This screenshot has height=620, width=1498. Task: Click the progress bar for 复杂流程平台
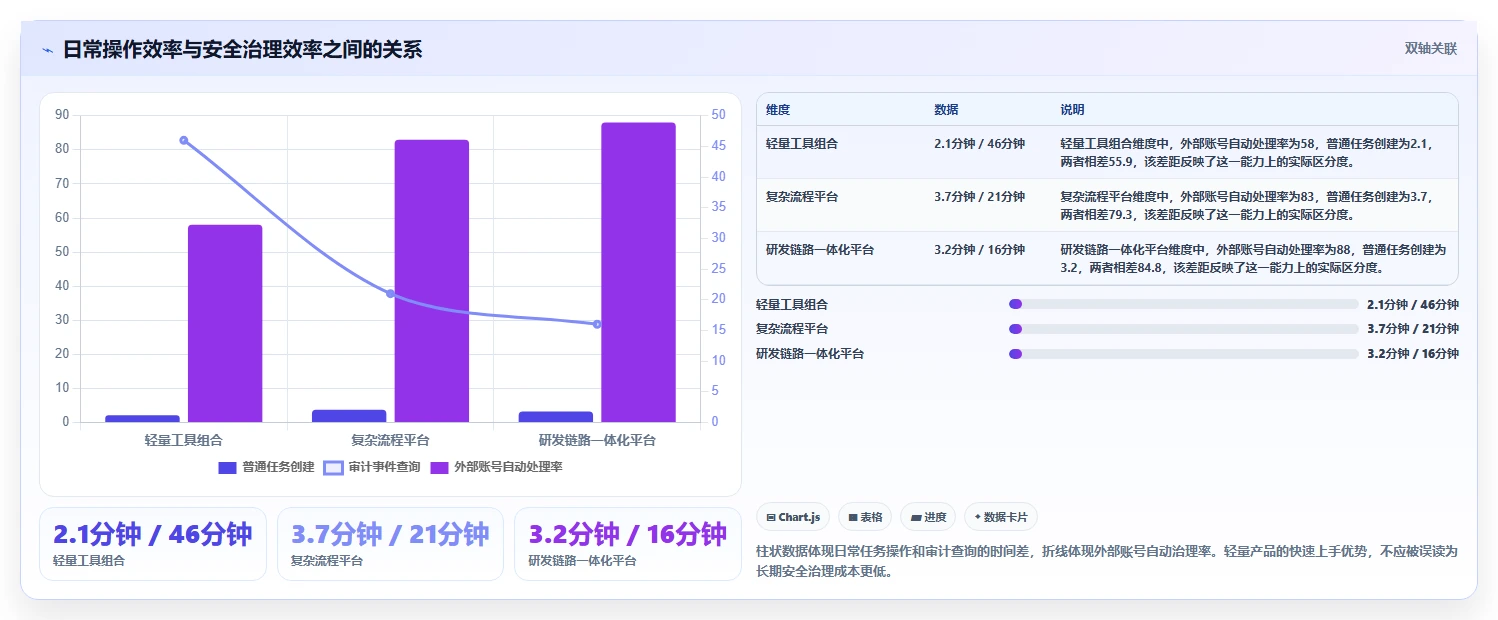[1183, 328]
